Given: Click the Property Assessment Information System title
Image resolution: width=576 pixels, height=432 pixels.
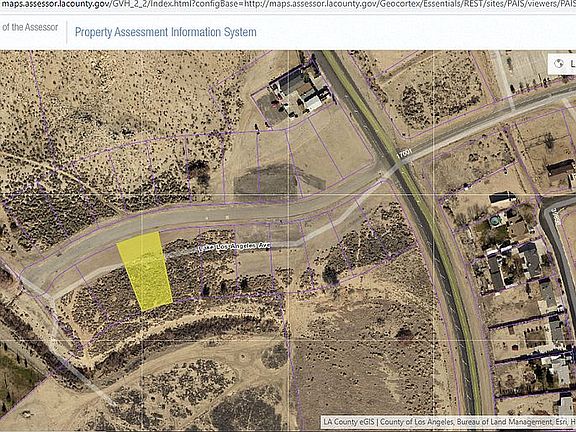Looking at the screenshot, I should coord(166,32).
